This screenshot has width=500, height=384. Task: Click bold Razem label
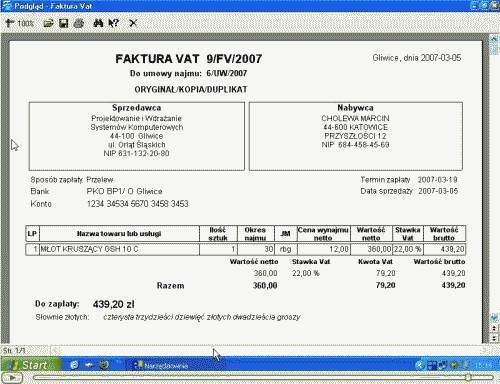[x=170, y=286]
